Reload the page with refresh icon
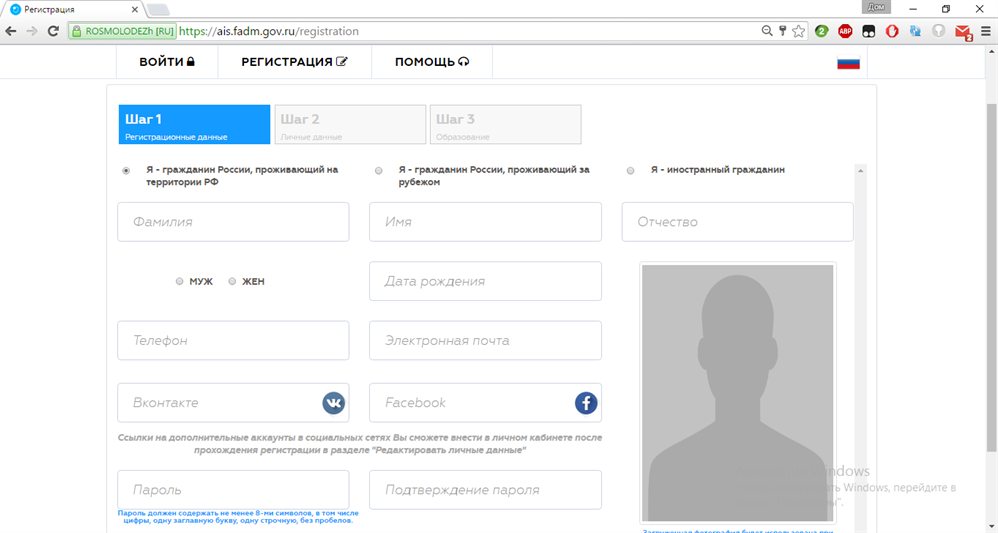This screenshot has height=533, width=998. coord(53,31)
